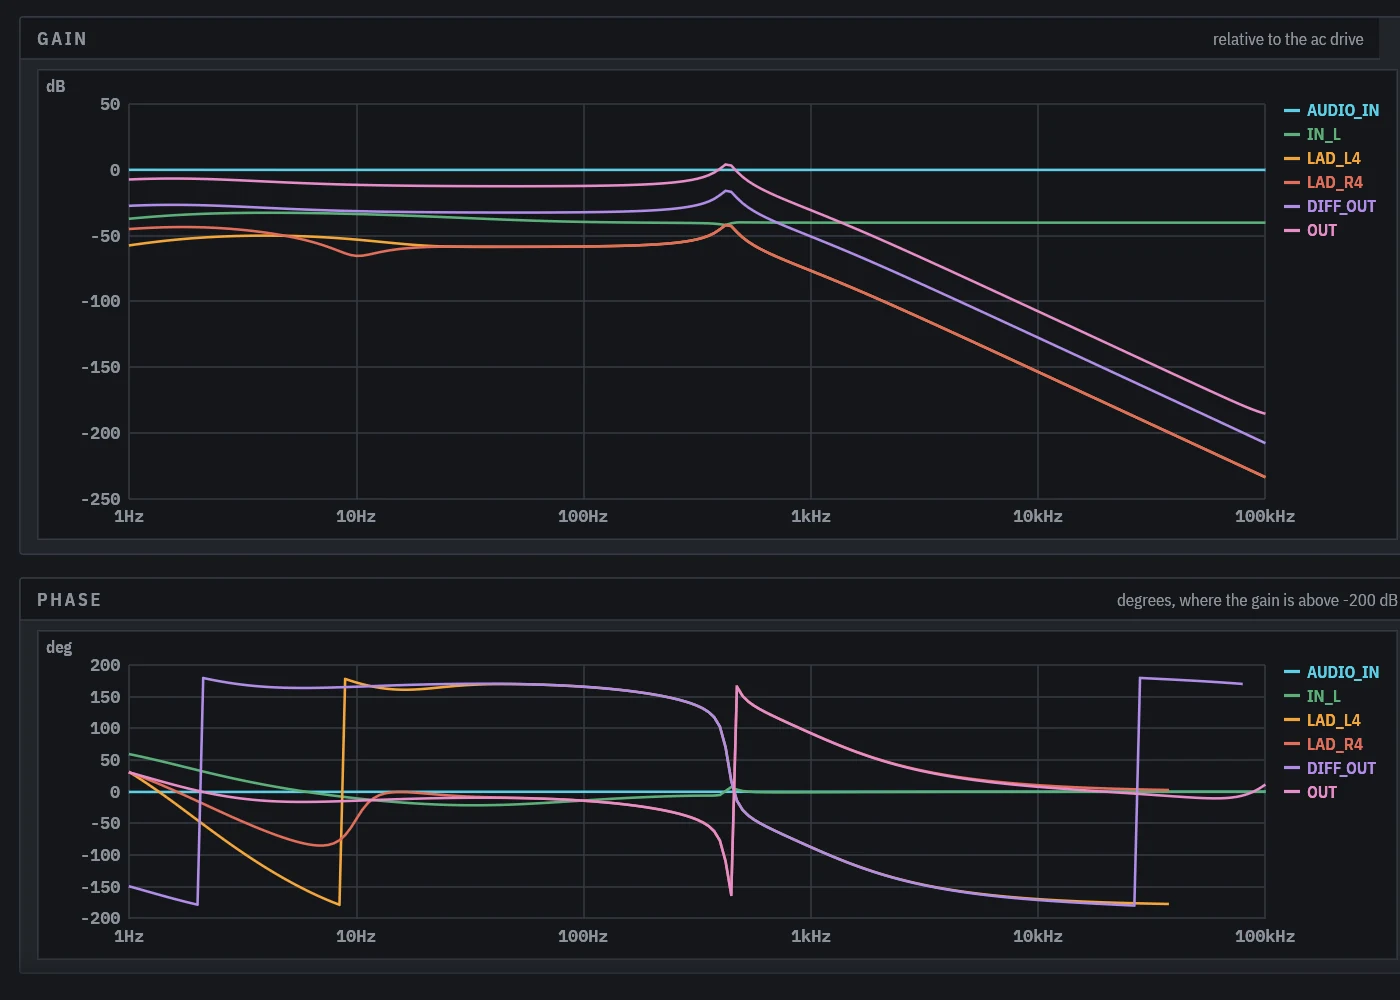
Task: Click the 10Hz label on gain axis
Action: pos(356,516)
